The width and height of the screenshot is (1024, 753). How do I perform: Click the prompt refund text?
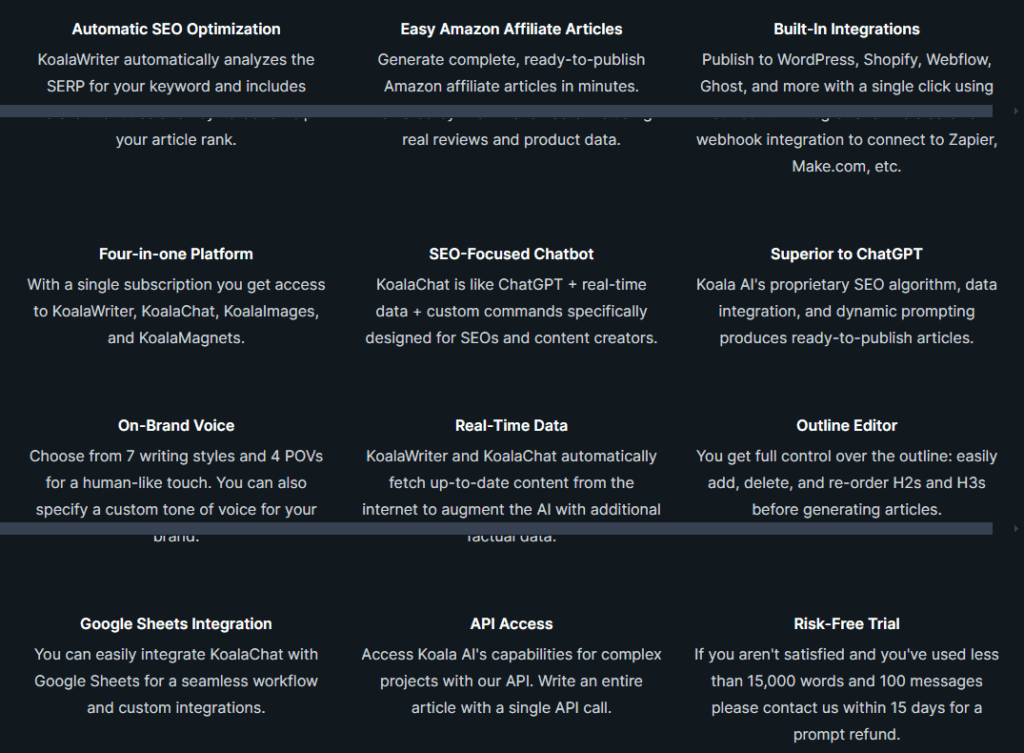(x=846, y=735)
